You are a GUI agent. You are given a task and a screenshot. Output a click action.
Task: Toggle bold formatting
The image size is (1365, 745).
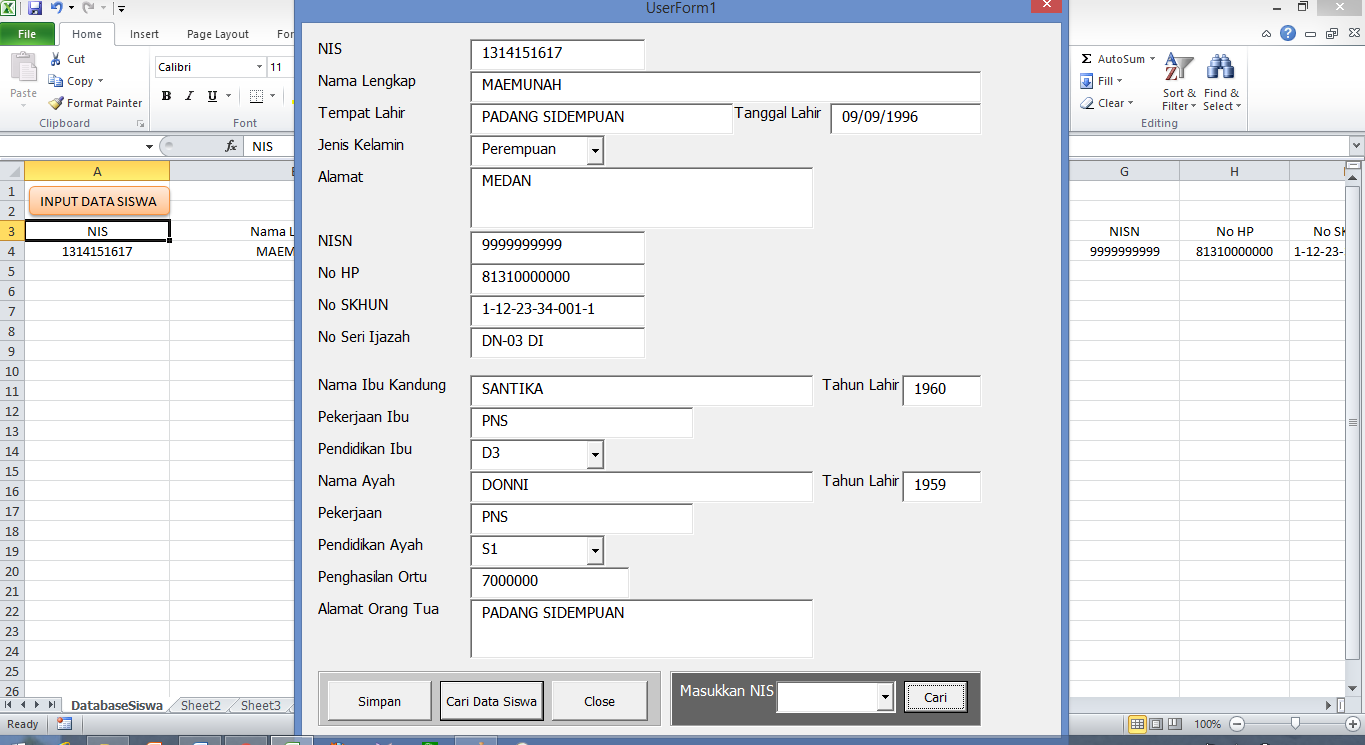[166, 96]
